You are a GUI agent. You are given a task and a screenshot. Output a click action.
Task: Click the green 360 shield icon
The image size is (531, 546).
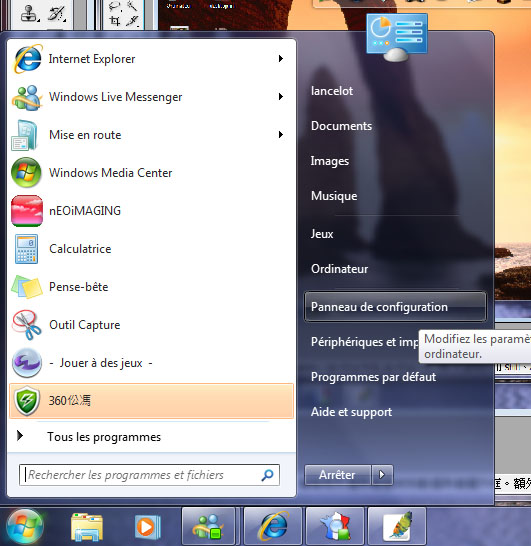pos(27,401)
